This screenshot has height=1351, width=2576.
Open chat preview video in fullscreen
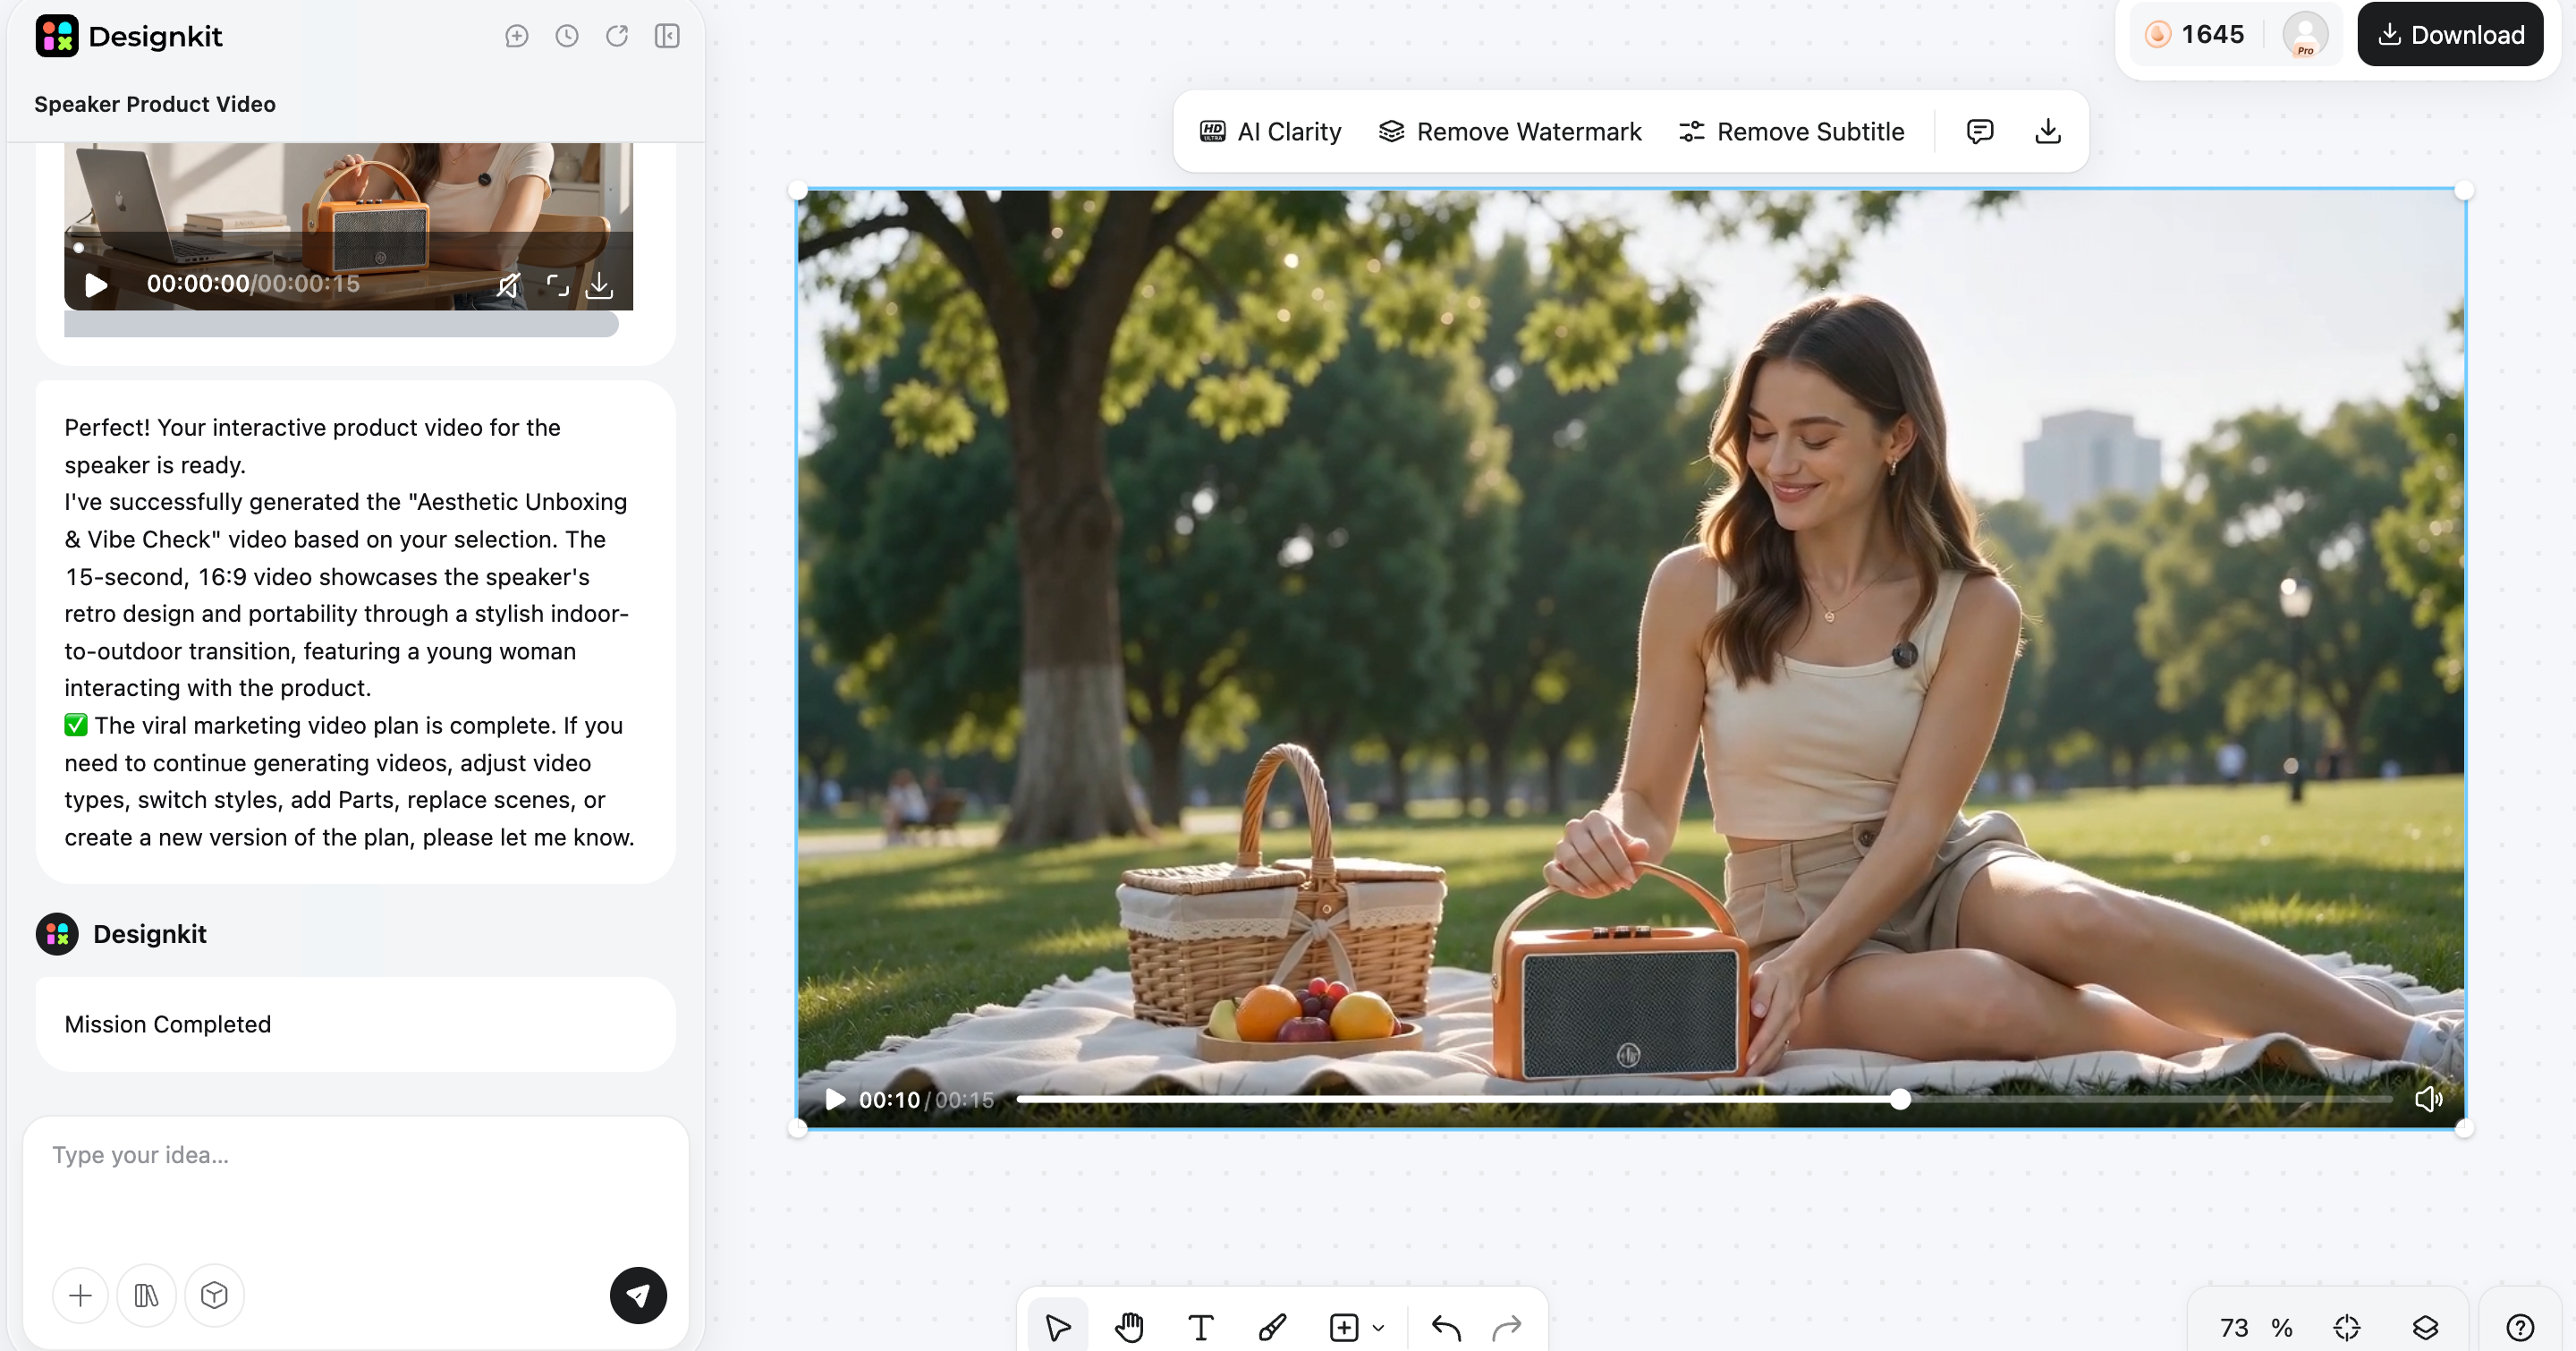558,286
